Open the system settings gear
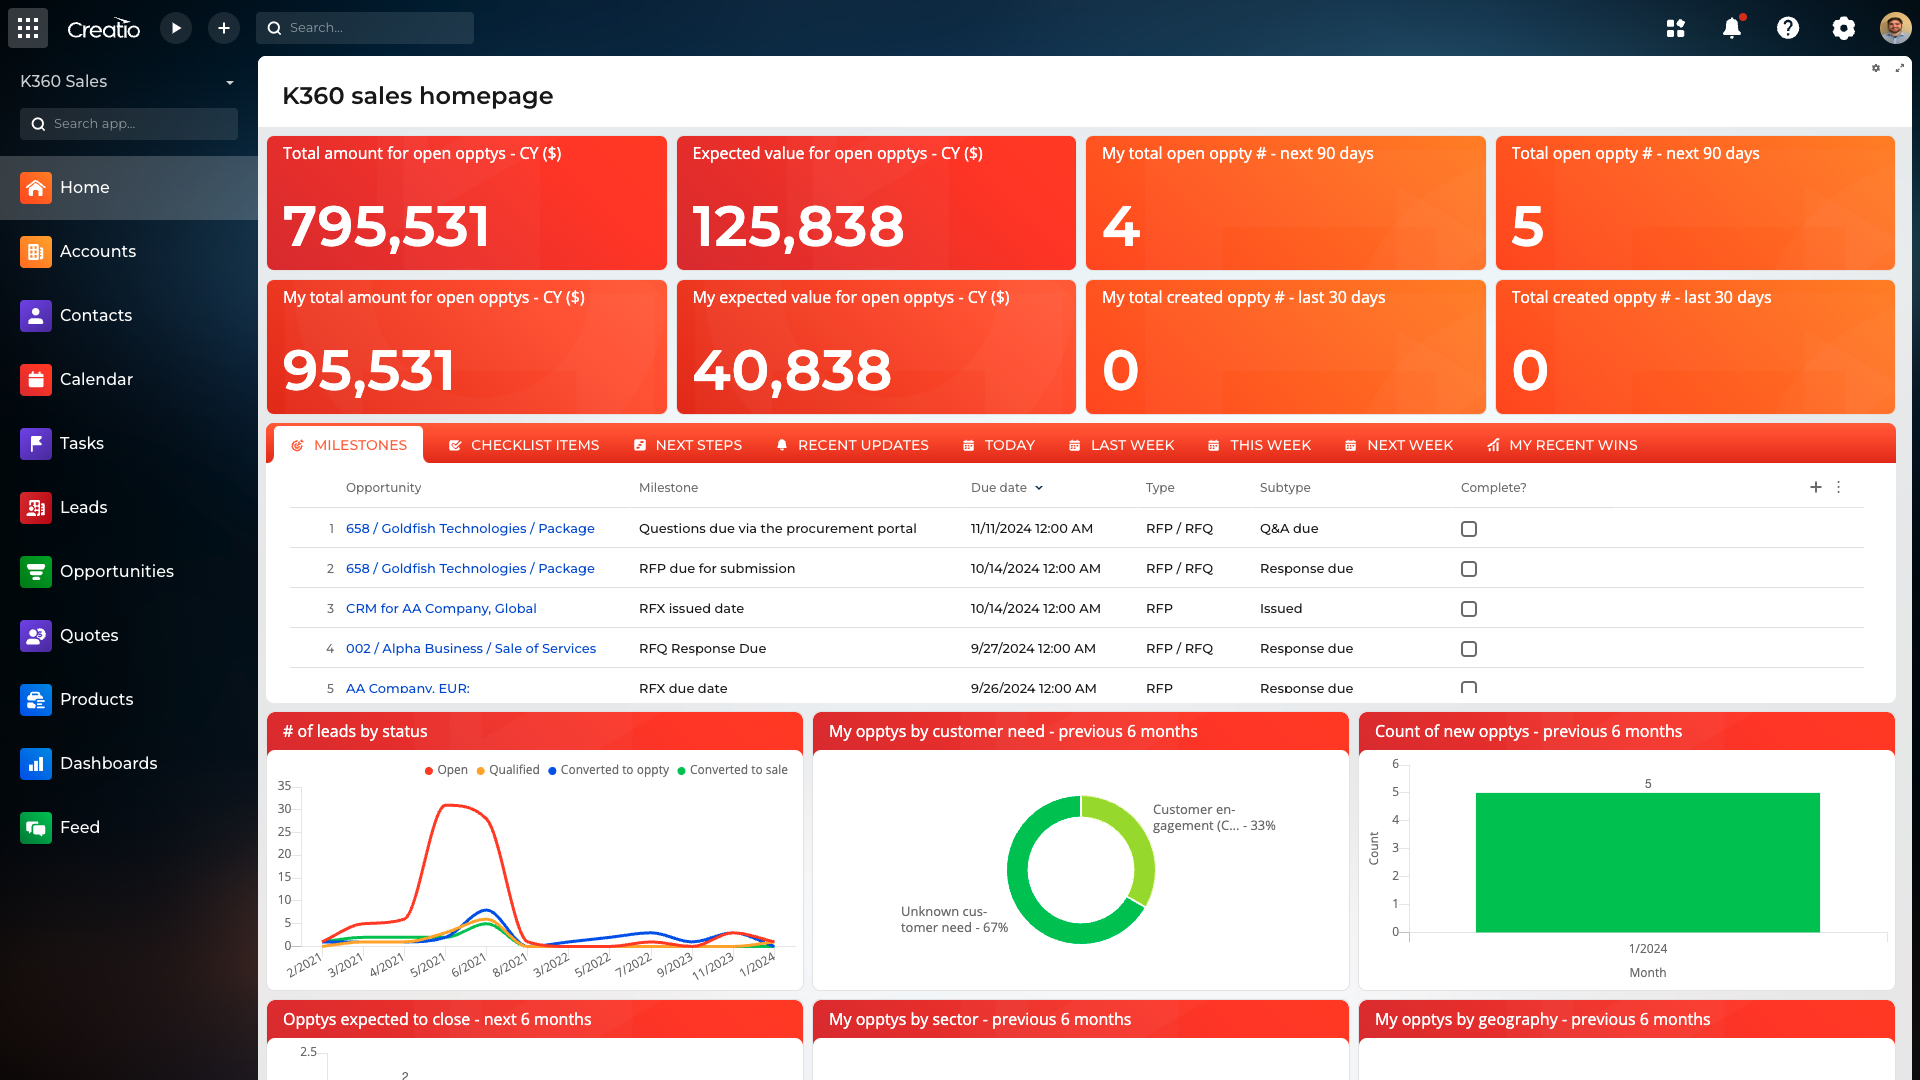Image resolution: width=1920 pixels, height=1080 pixels. coord(1844,28)
